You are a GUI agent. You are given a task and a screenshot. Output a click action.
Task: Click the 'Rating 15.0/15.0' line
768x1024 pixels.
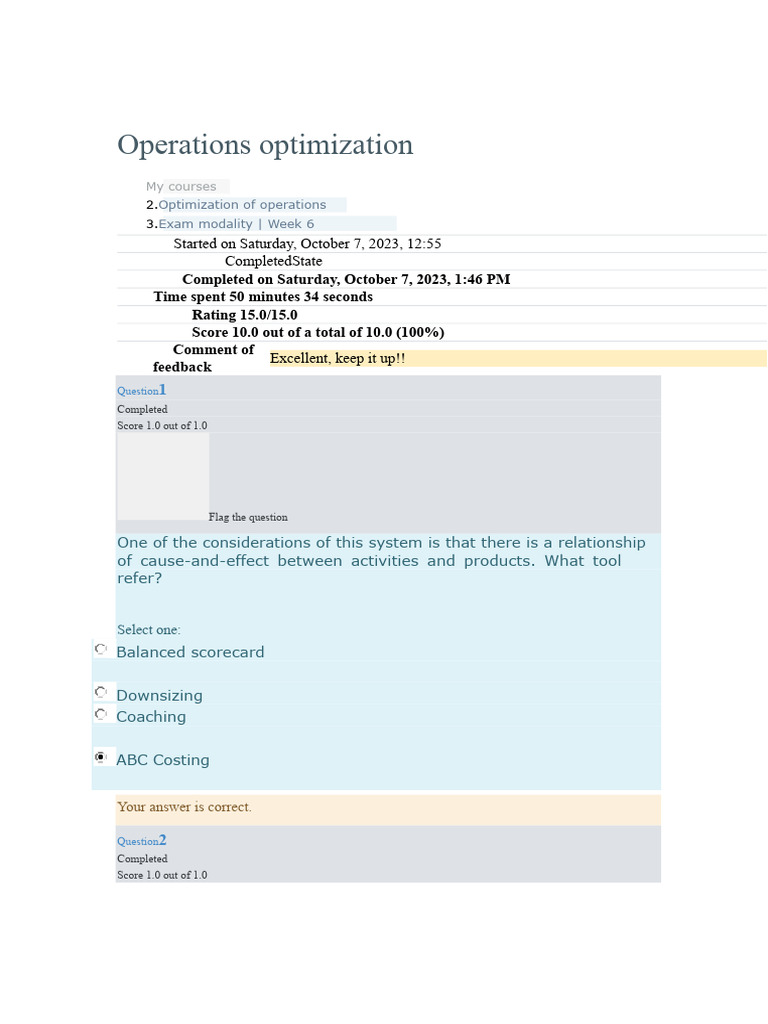tap(244, 315)
